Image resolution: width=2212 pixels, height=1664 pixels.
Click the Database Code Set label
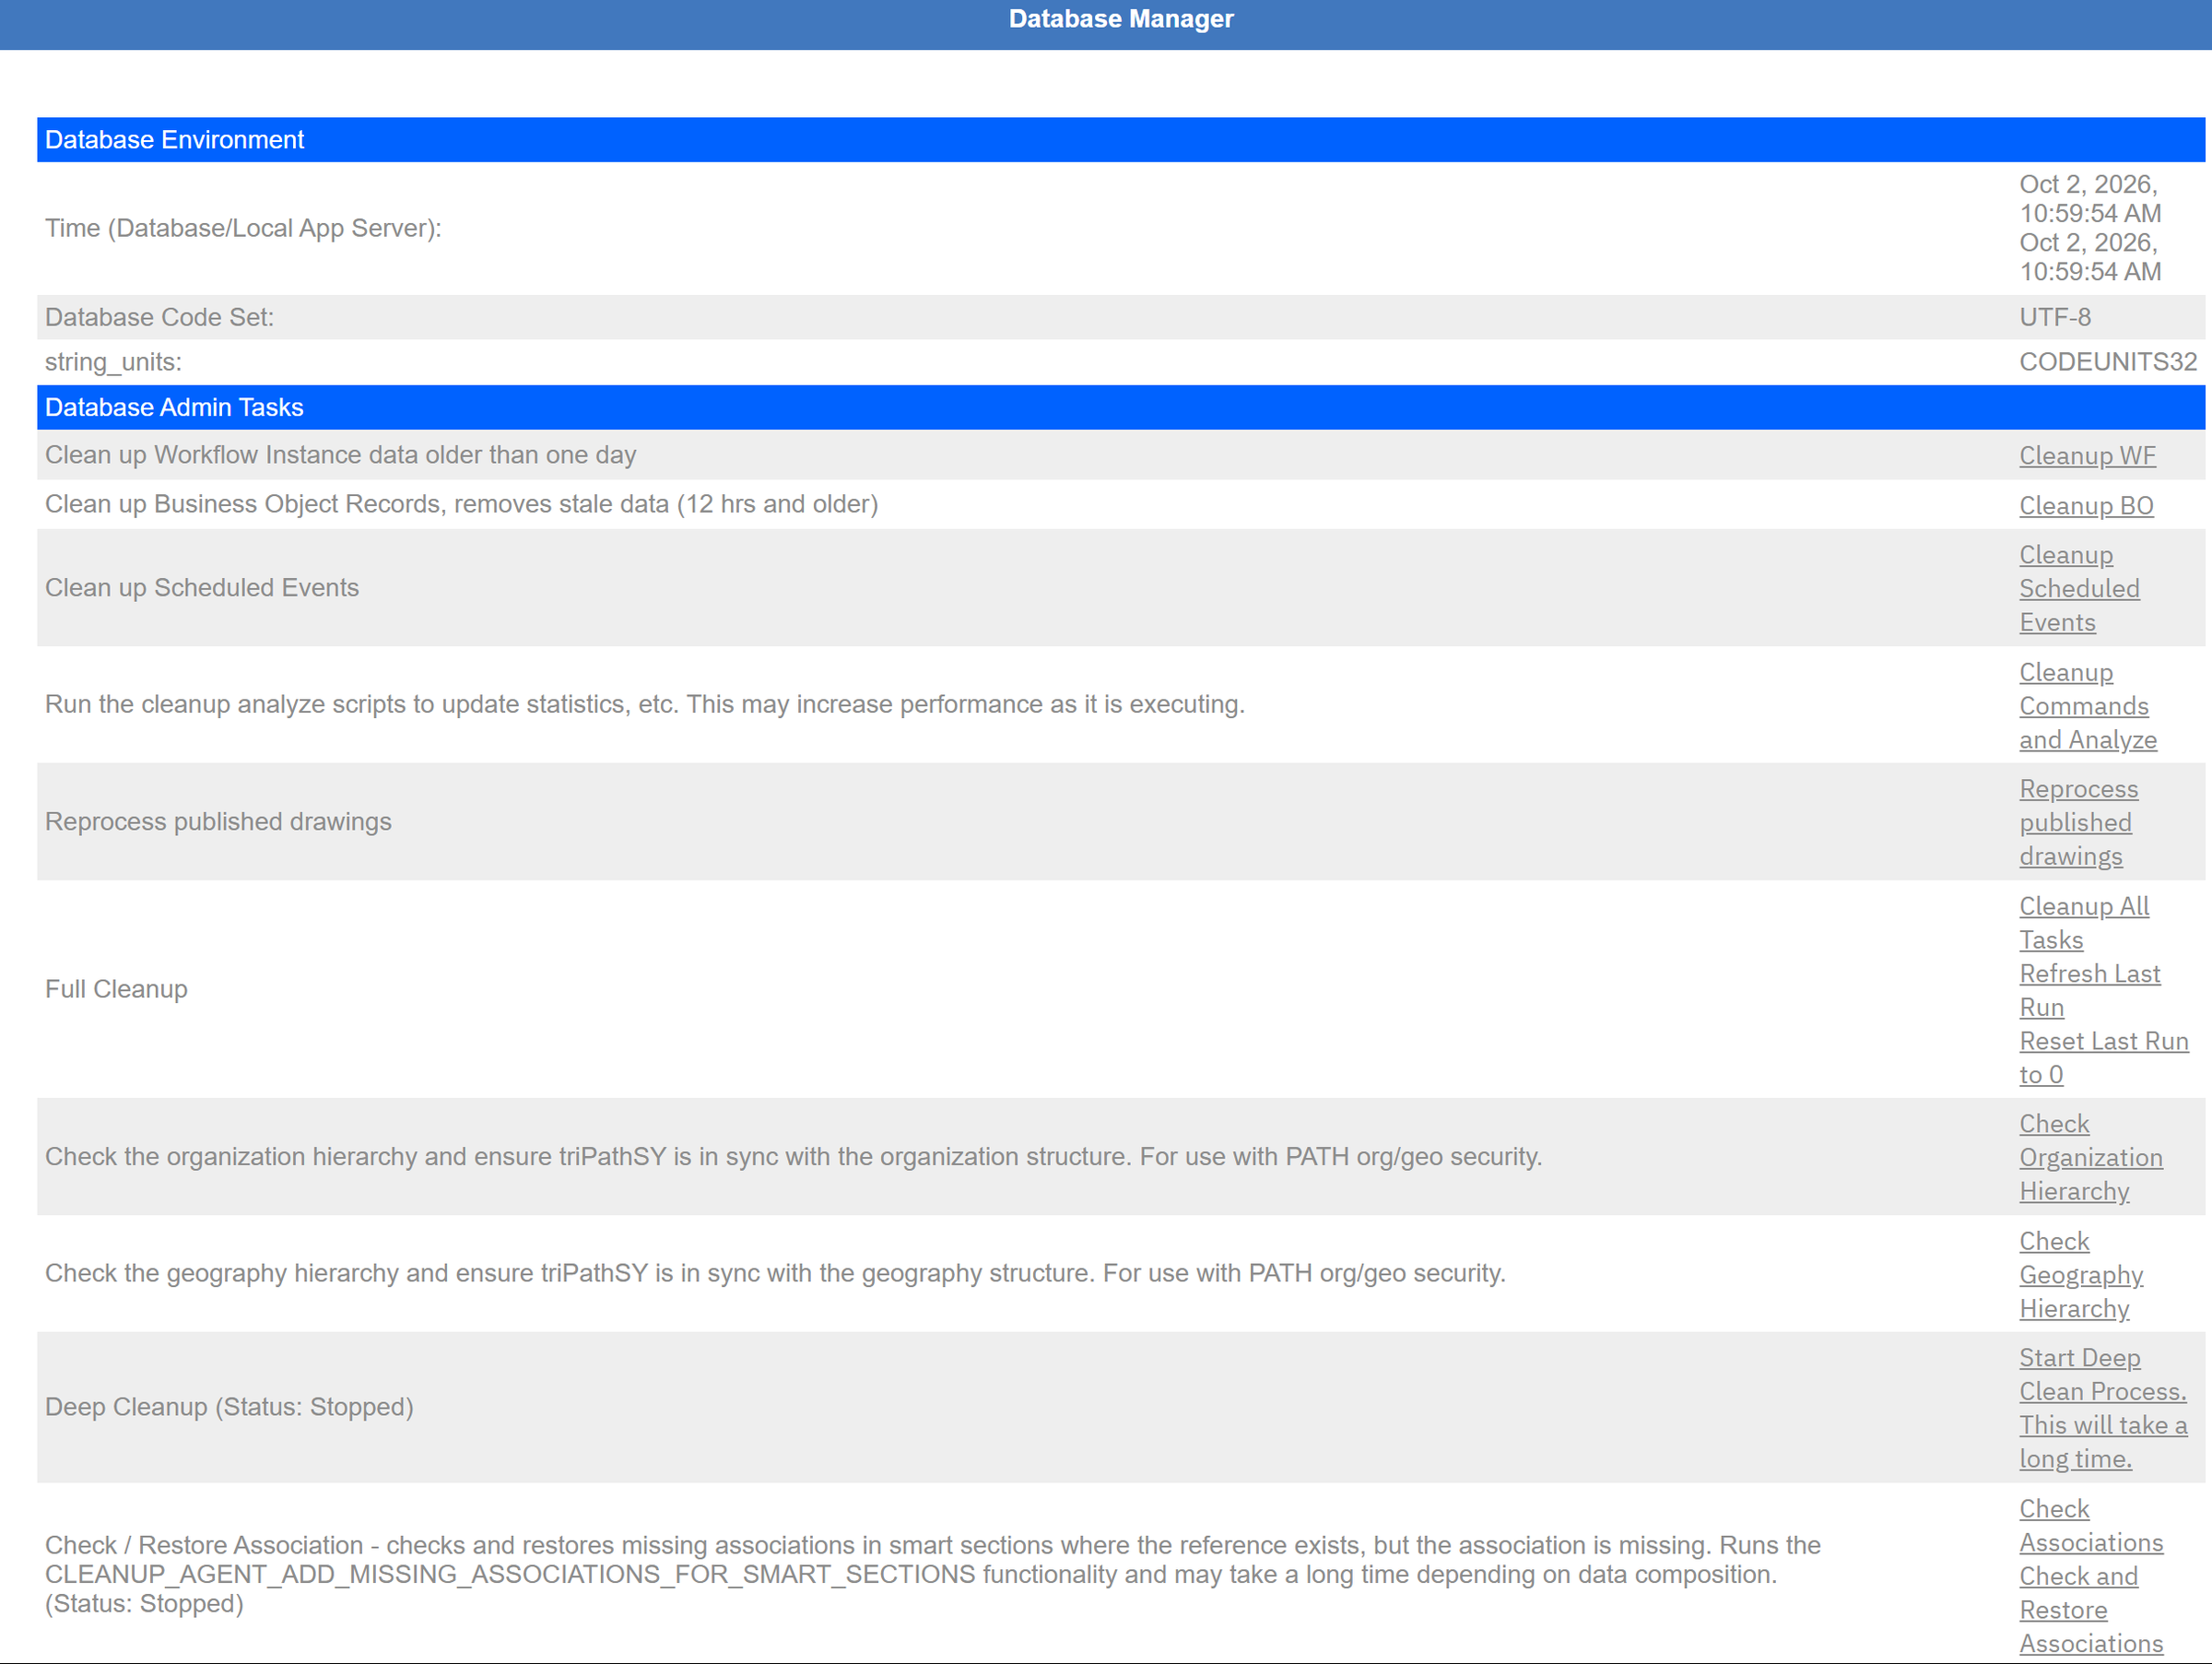click(159, 317)
